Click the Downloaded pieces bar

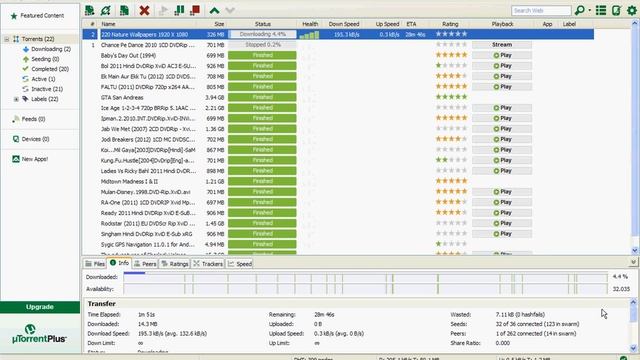(x=365, y=277)
